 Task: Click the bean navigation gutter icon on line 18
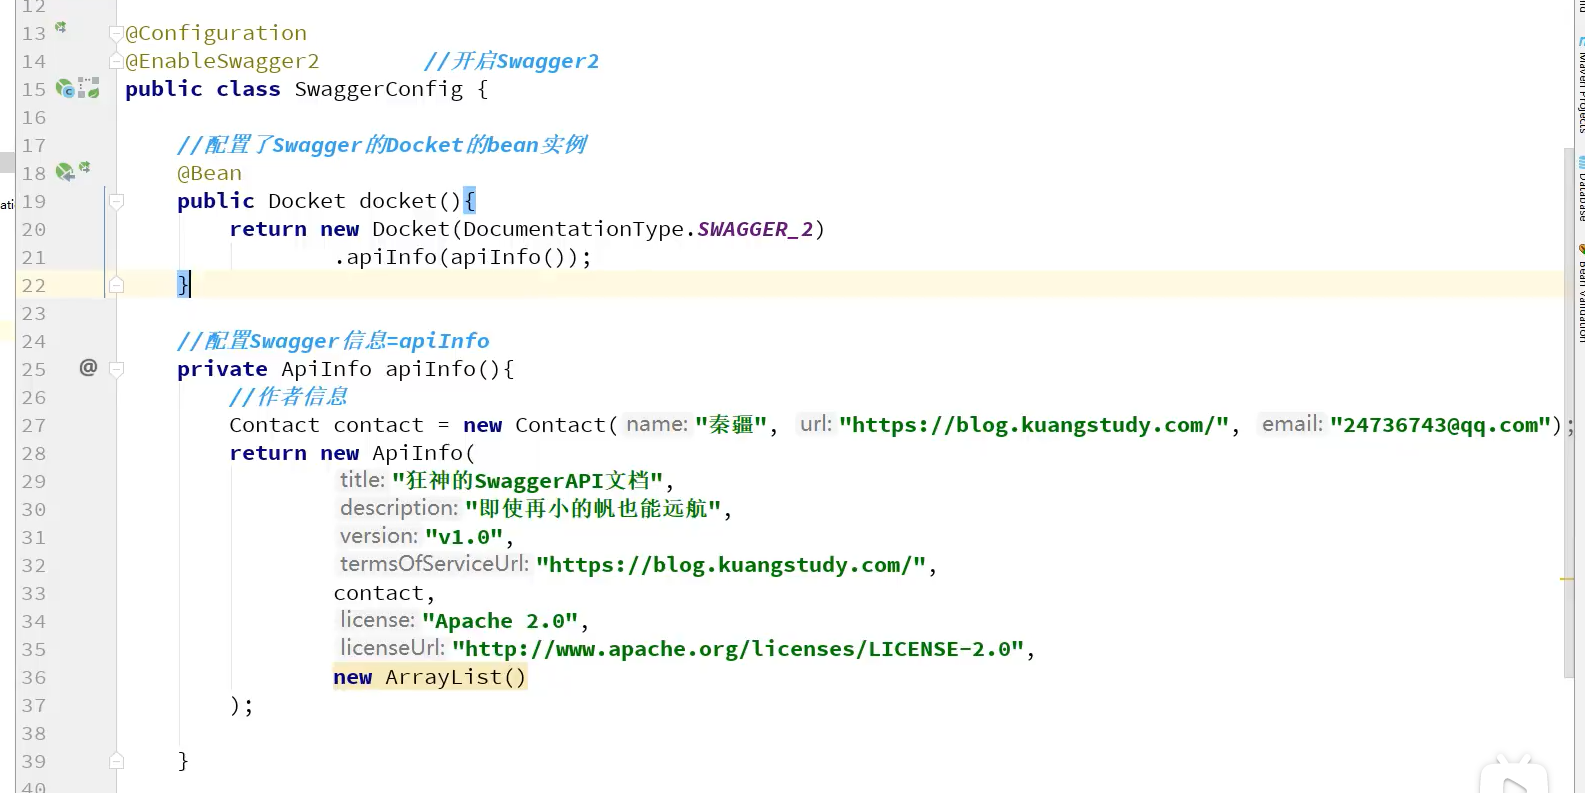(65, 172)
